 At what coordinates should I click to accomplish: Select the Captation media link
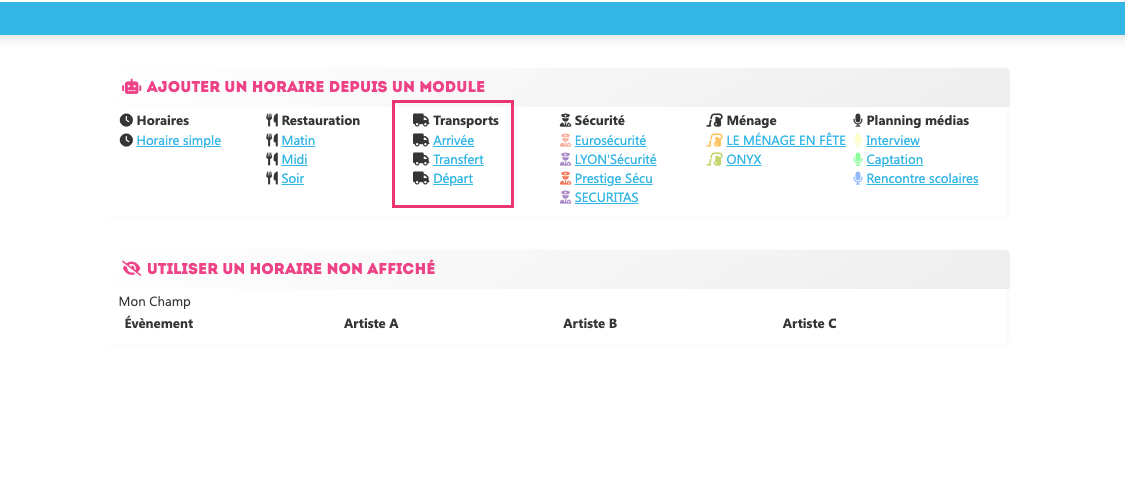coord(895,159)
